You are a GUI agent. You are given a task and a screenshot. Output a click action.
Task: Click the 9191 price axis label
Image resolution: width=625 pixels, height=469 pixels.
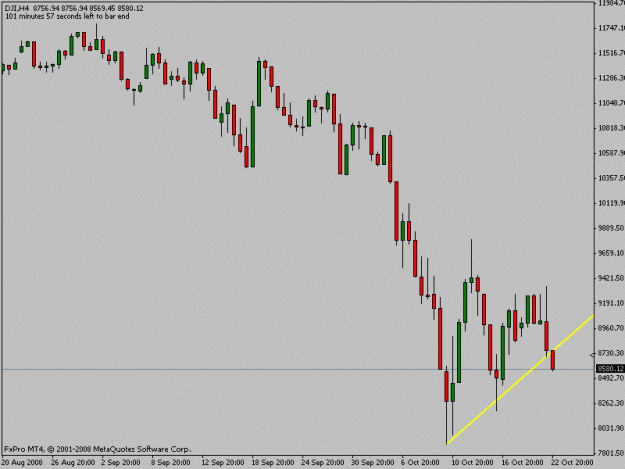[611, 303]
